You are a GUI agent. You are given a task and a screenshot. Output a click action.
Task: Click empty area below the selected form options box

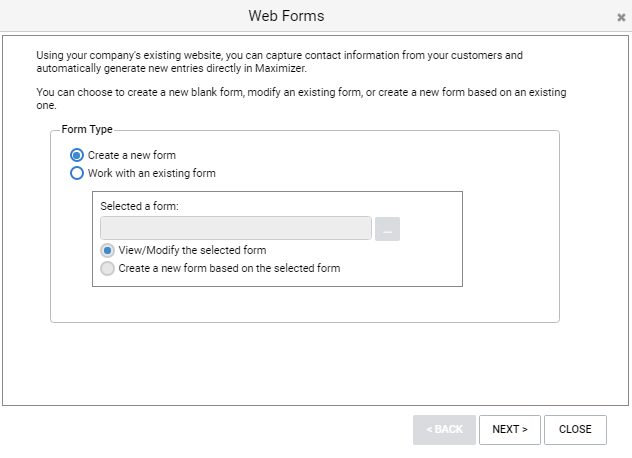pos(277,304)
